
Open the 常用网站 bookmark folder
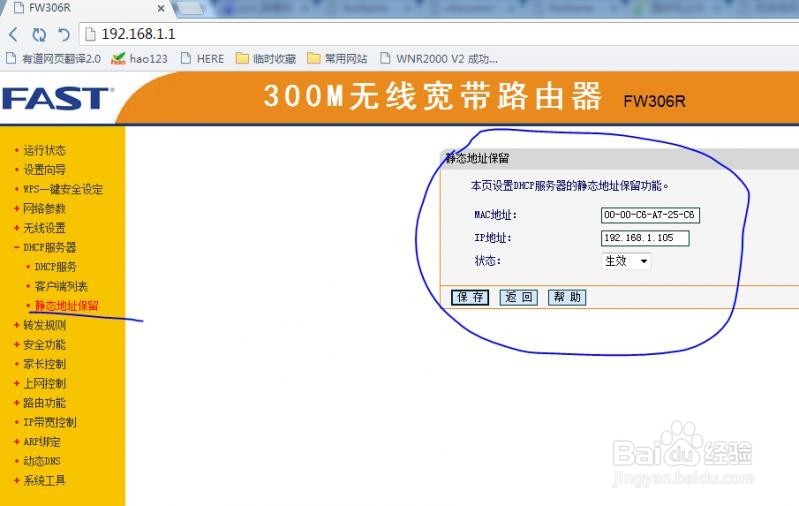click(337, 59)
